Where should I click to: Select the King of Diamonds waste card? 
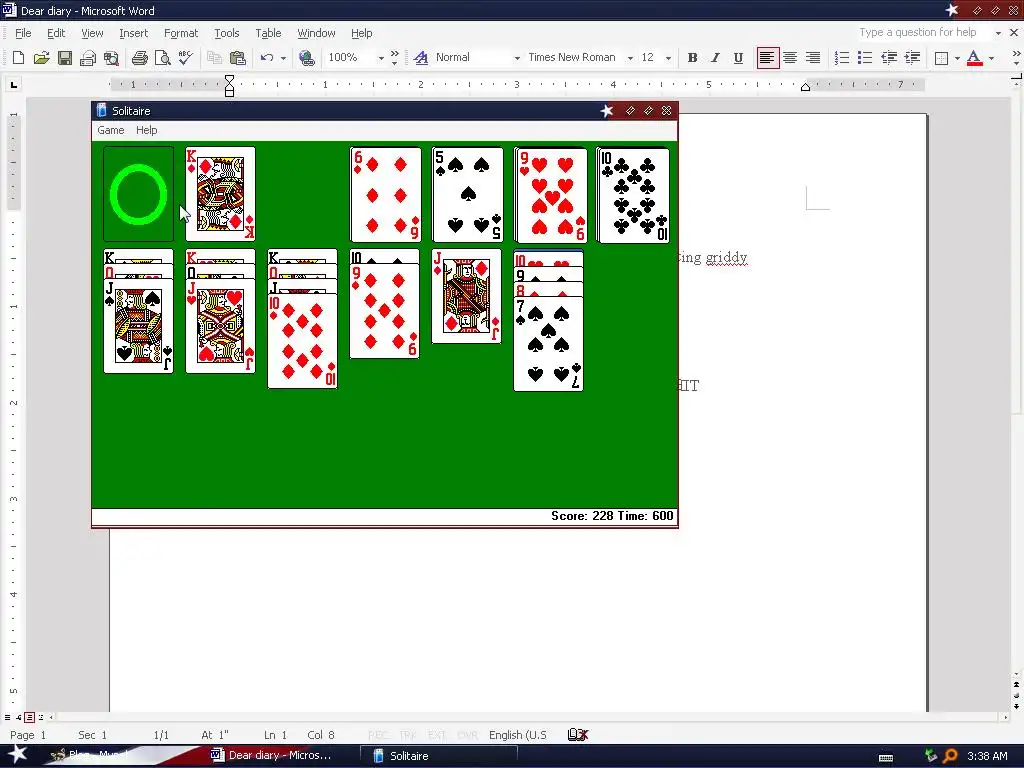pyautogui.click(x=221, y=194)
